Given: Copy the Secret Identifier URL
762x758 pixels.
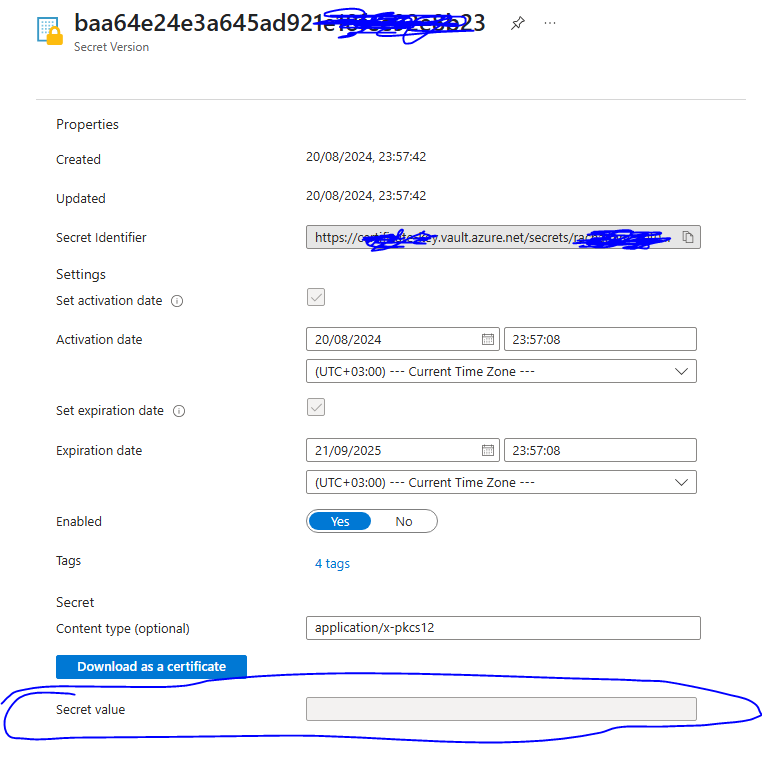Looking at the screenshot, I should coord(688,237).
